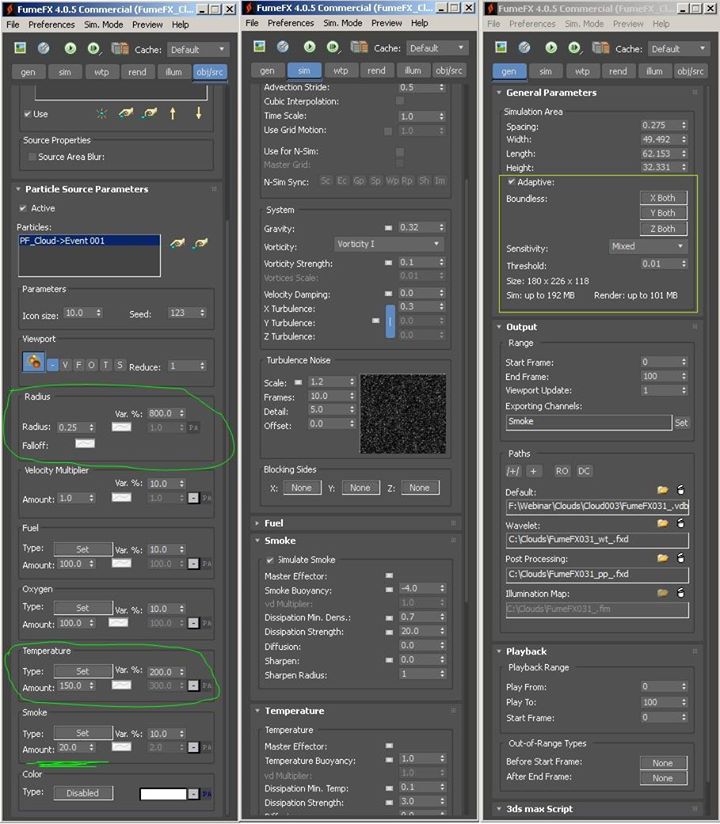Viewport: 720px width, 824px height.
Task: Enable Cubic Interpolation checkbox
Action: point(400,101)
